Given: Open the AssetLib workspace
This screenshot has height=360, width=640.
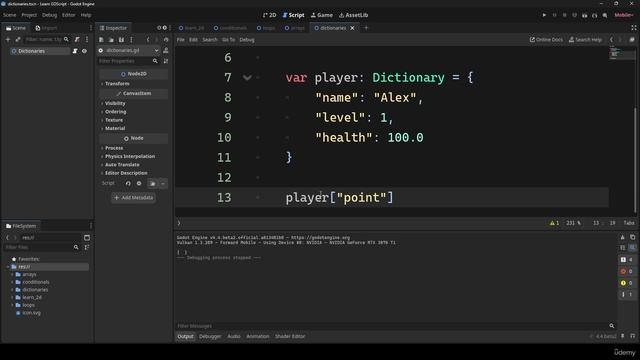Looking at the screenshot, I should (x=353, y=15).
